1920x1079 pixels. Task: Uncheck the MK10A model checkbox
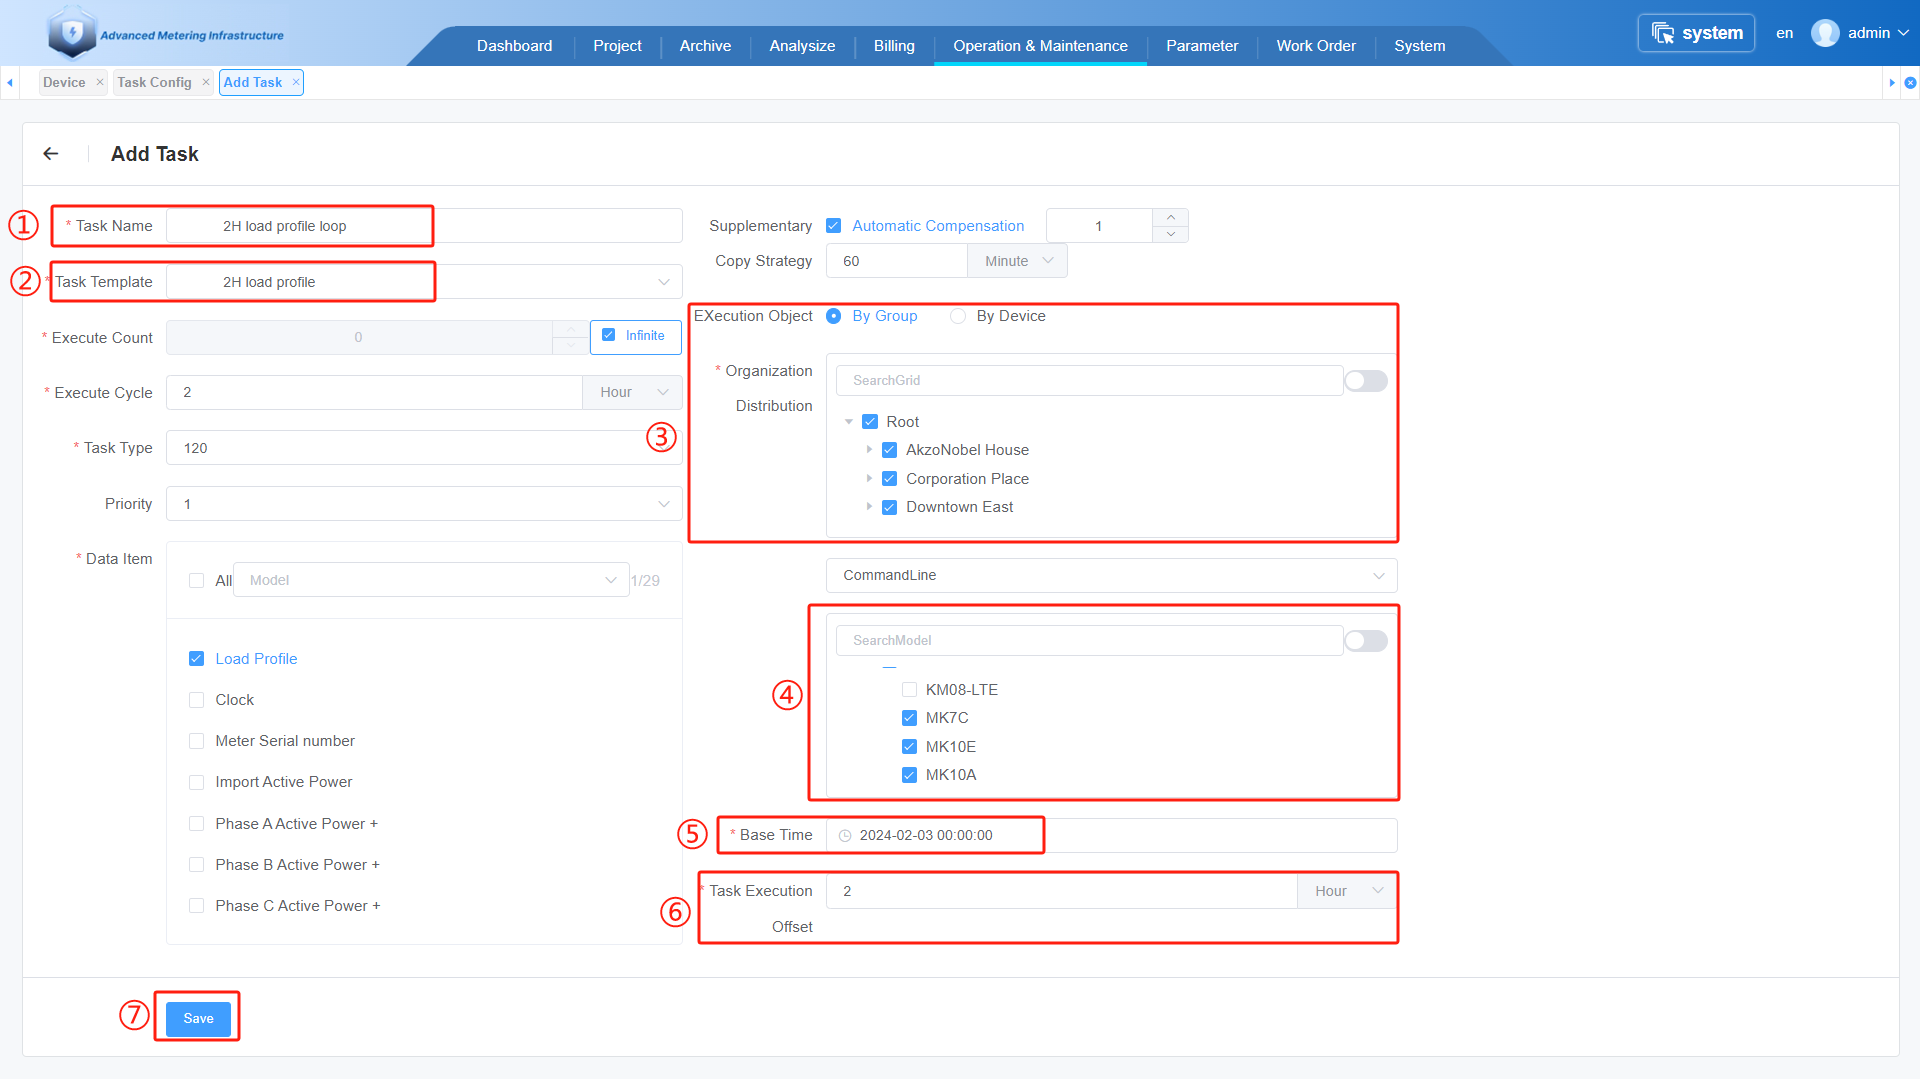coord(909,775)
